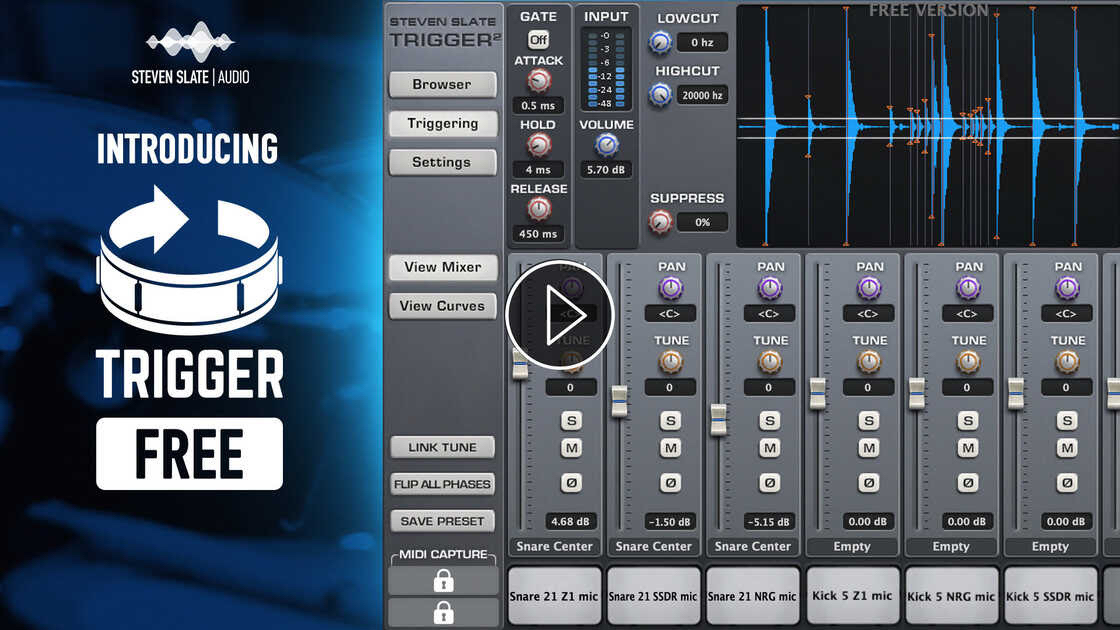Viewport: 1120px width, 630px height.
Task: Click the FLIP ALL PHASES button
Action: (442, 484)
